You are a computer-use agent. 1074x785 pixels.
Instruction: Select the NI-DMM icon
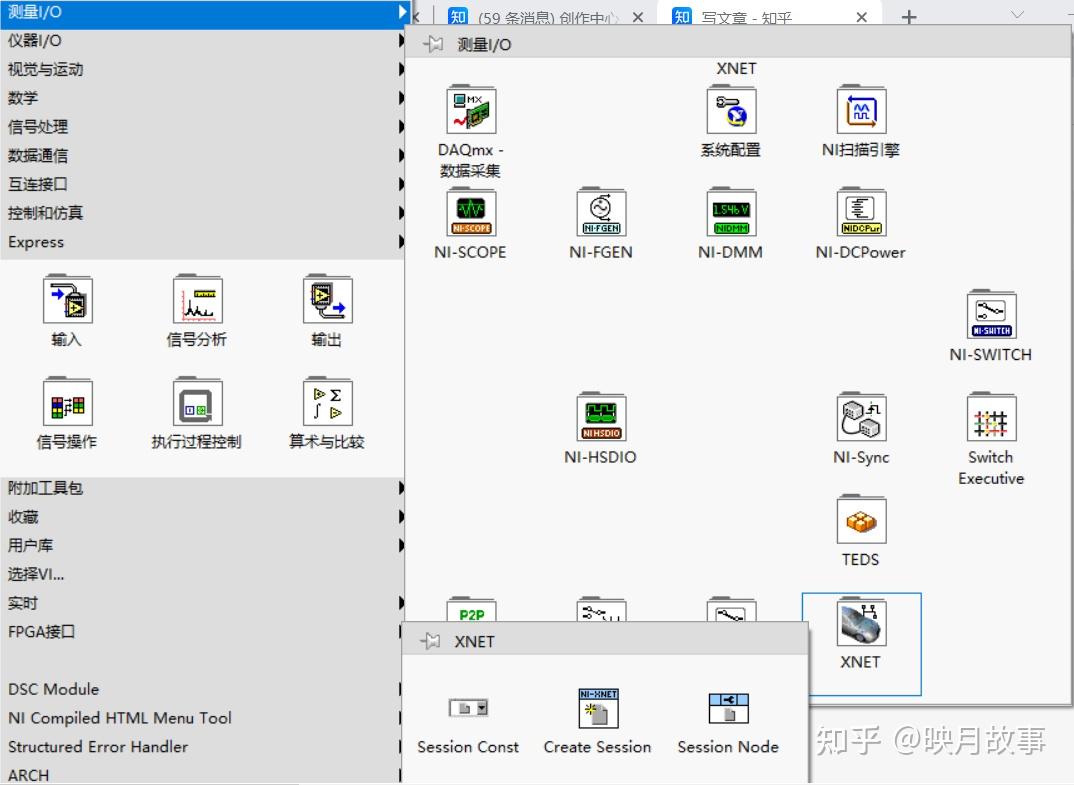pos(730,213)
